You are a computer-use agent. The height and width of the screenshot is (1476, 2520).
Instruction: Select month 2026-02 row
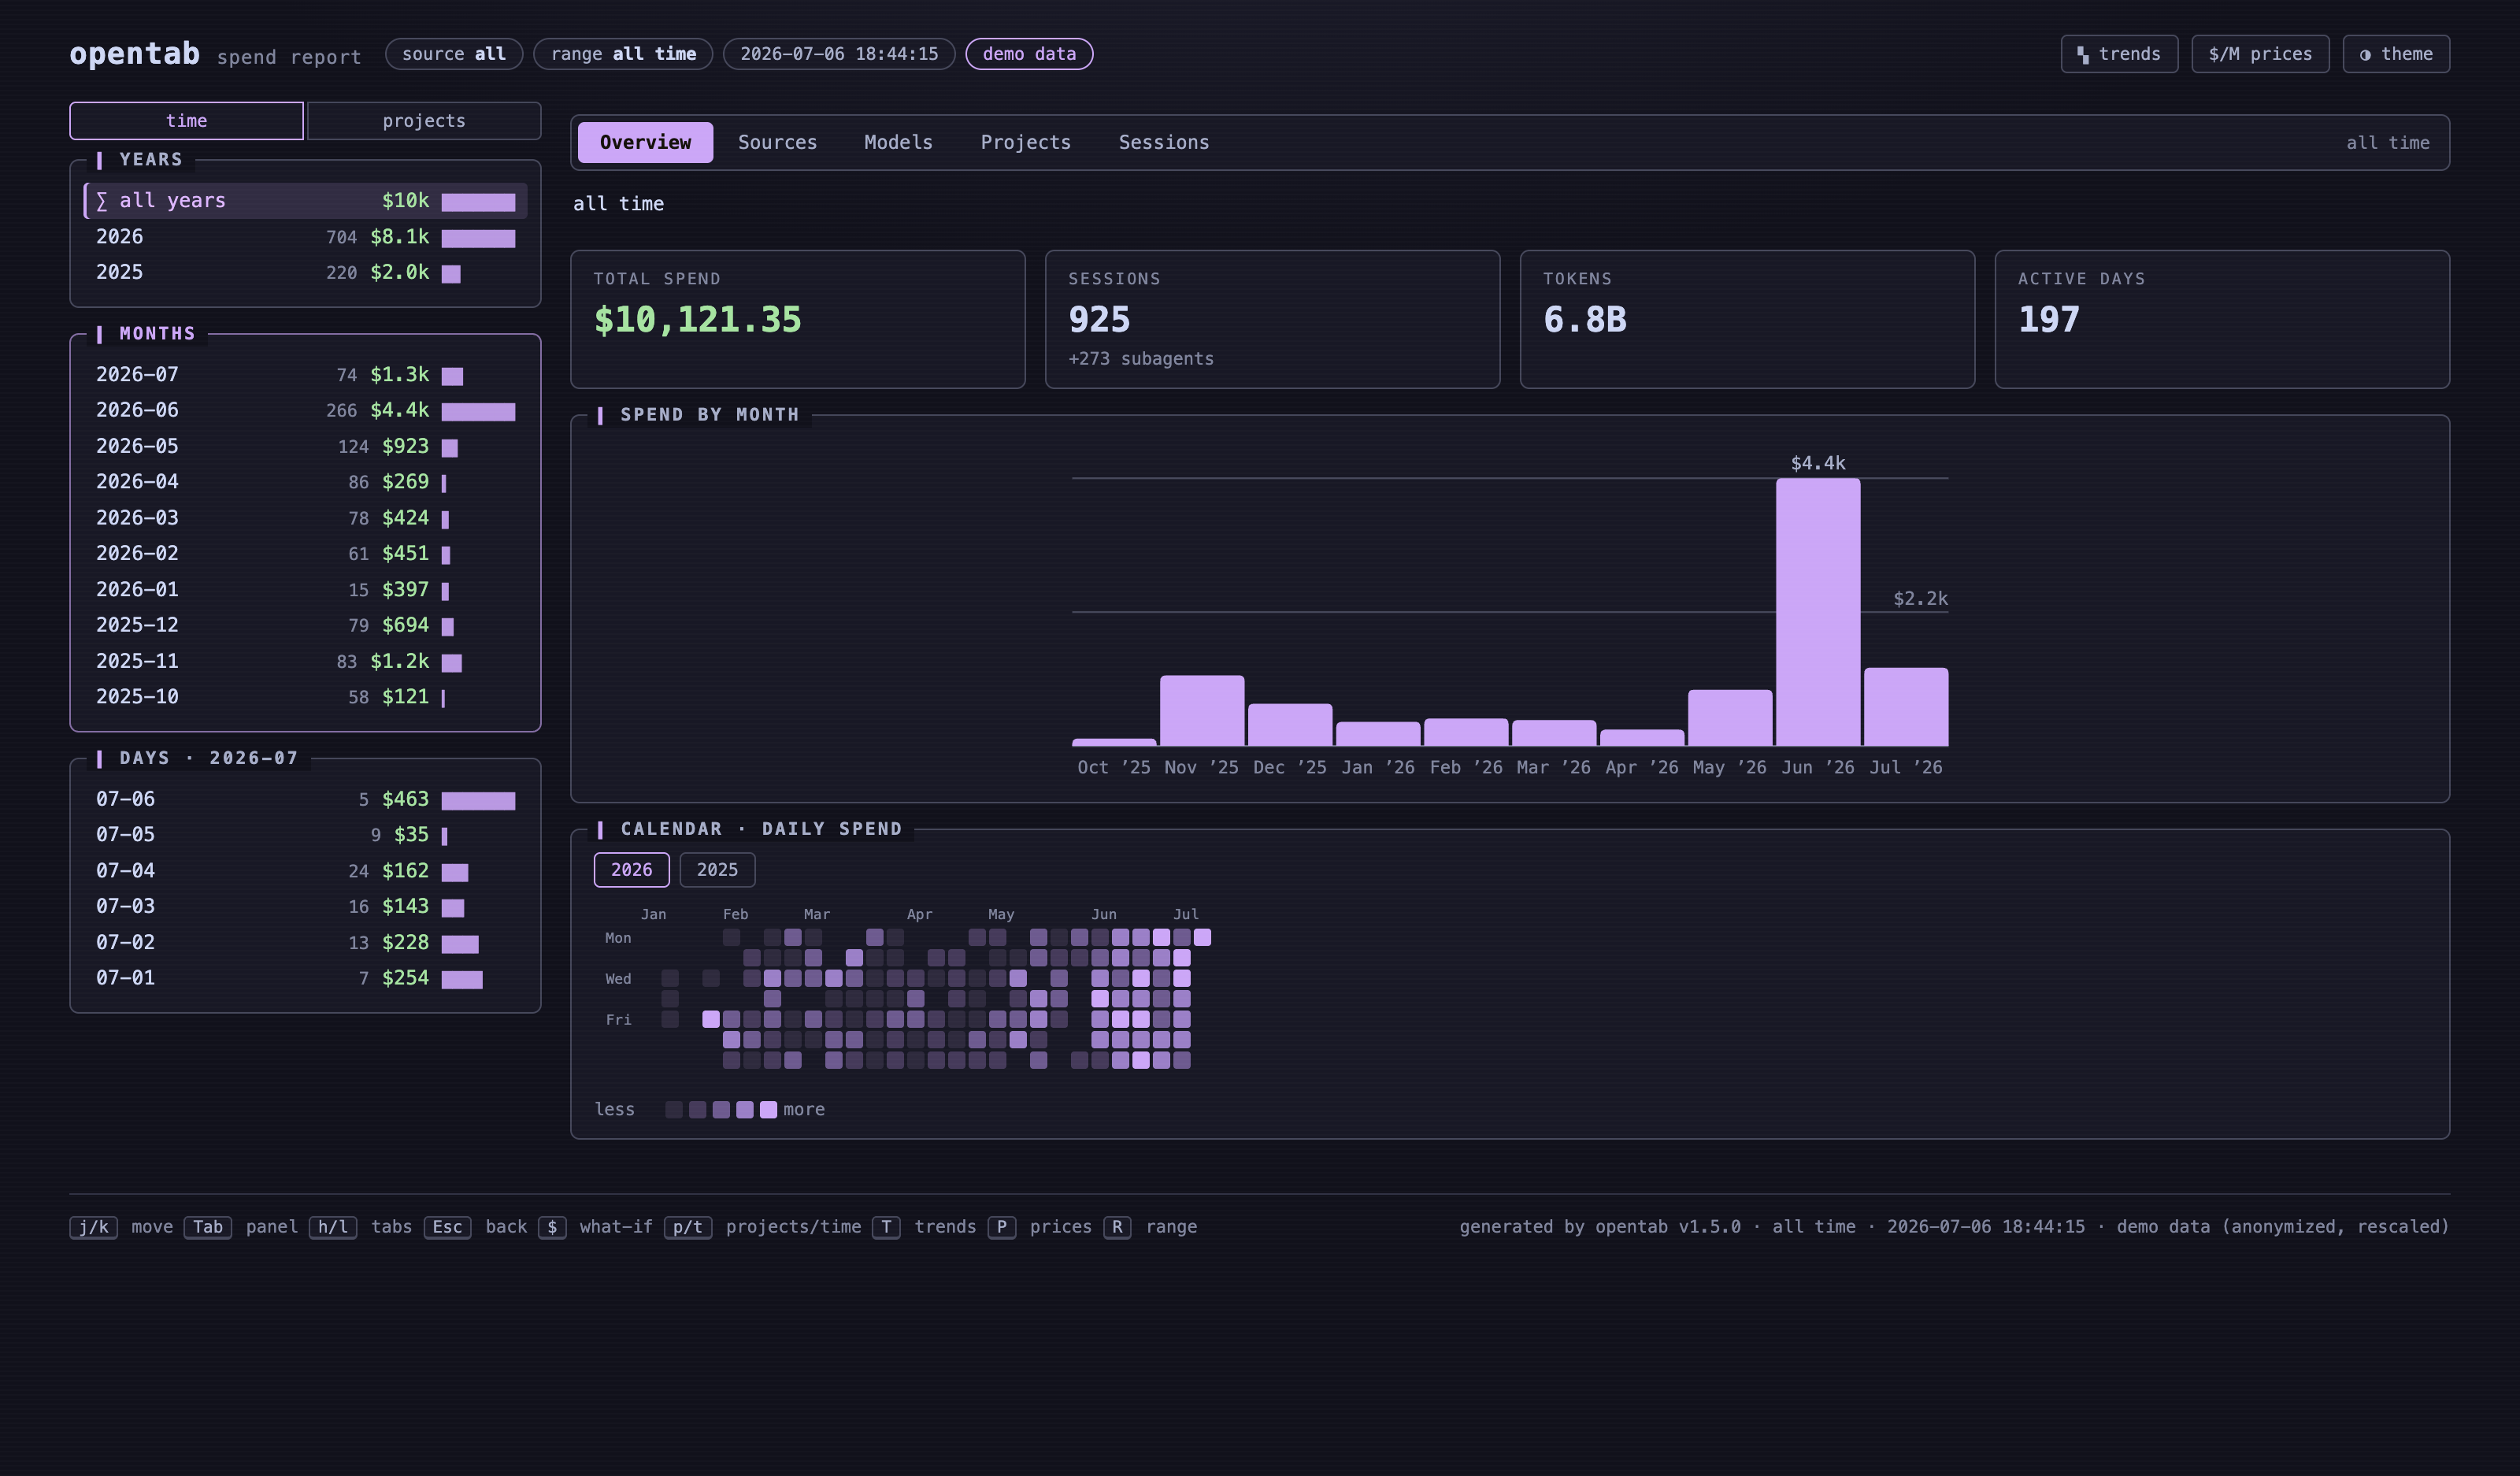click(x=305, y=554)
